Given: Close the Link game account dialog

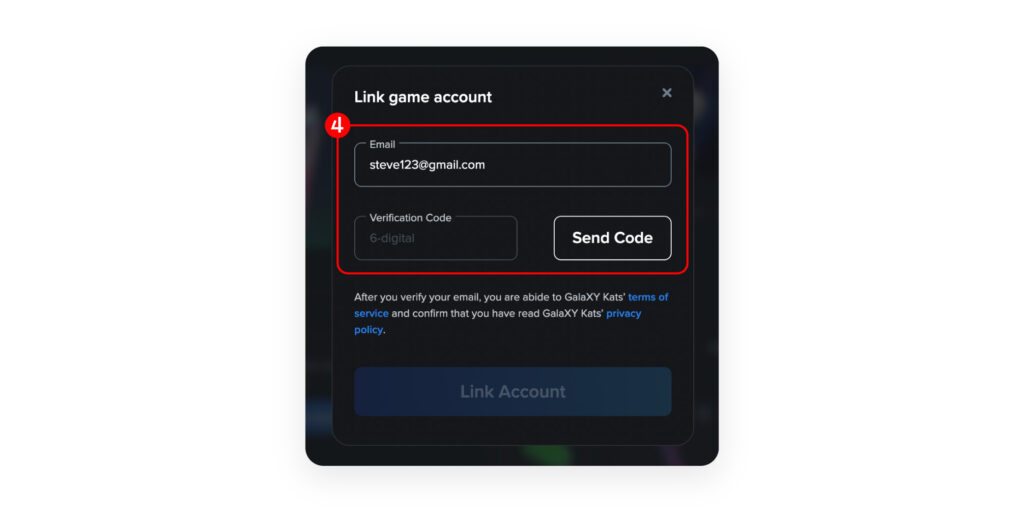Looking at the screenshot, I should tap(667, 93).
